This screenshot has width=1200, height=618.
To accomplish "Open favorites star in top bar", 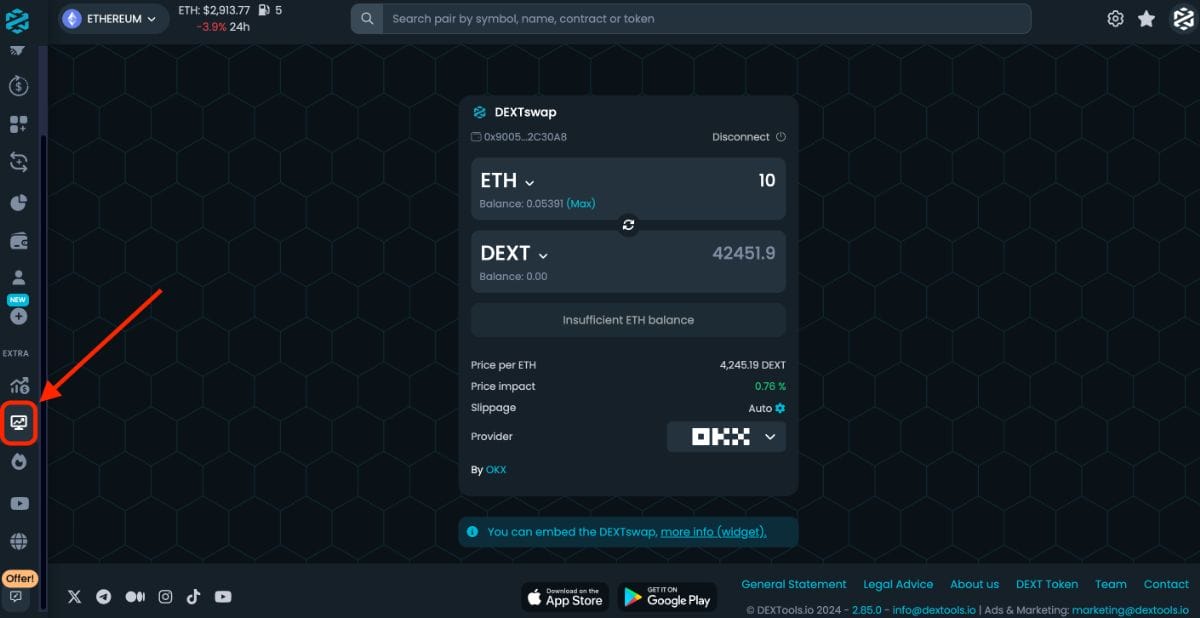I will pos(1147,19).
